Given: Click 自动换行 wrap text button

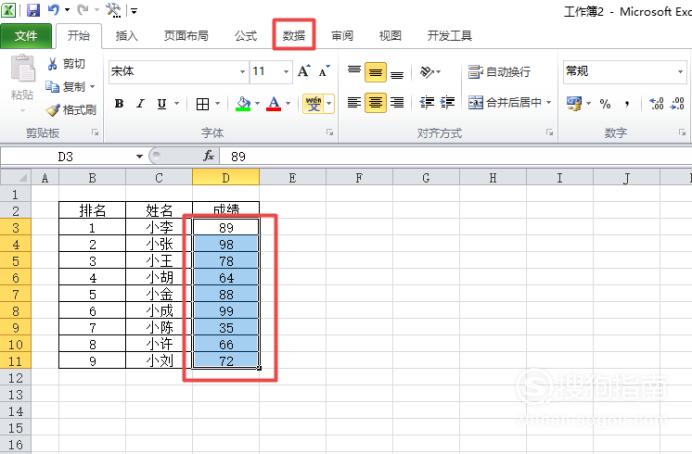Looking at the screenshot, I should (x=499, y=71).
